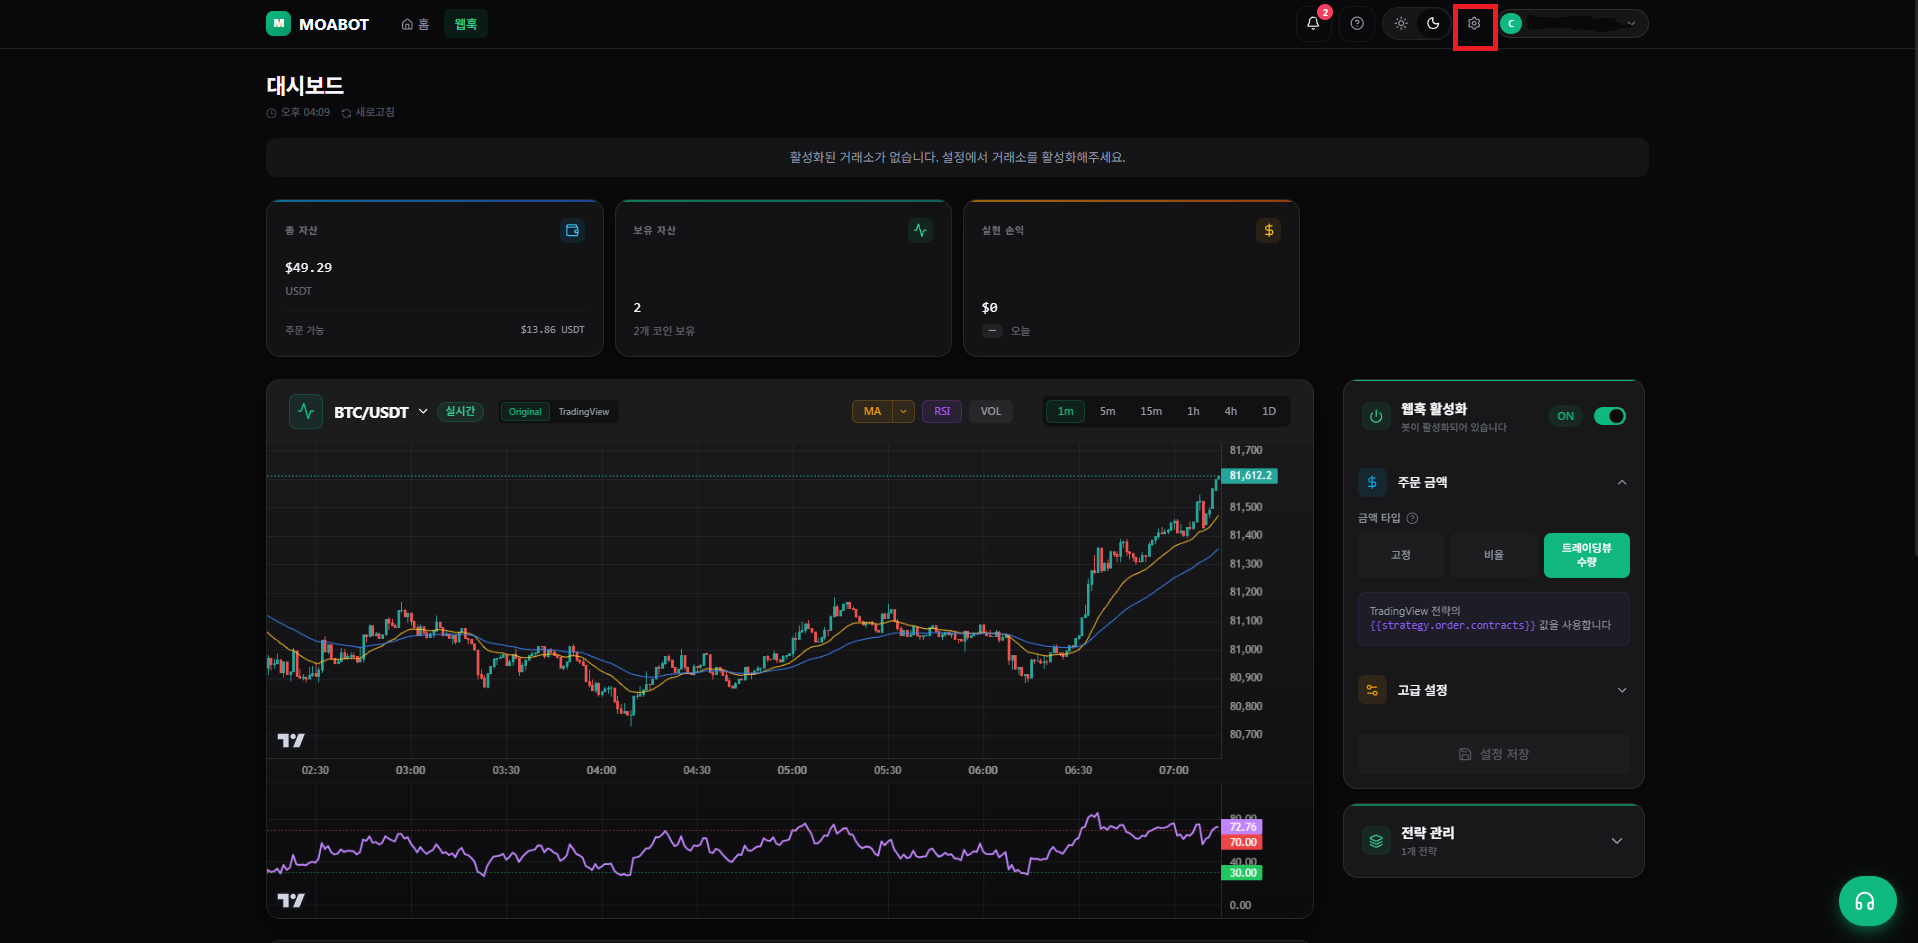The width and height of the screenshot is (1918, 943).
Task: Open the notifications bell icon
Action: pyautogui.click(x=1313, y=23)
